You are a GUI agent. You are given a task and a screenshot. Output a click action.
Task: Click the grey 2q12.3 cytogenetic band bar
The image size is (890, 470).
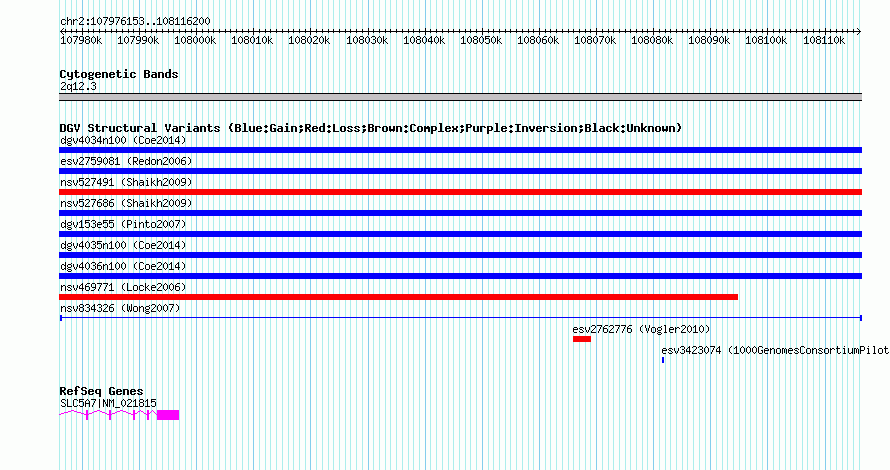pos(460,97)
